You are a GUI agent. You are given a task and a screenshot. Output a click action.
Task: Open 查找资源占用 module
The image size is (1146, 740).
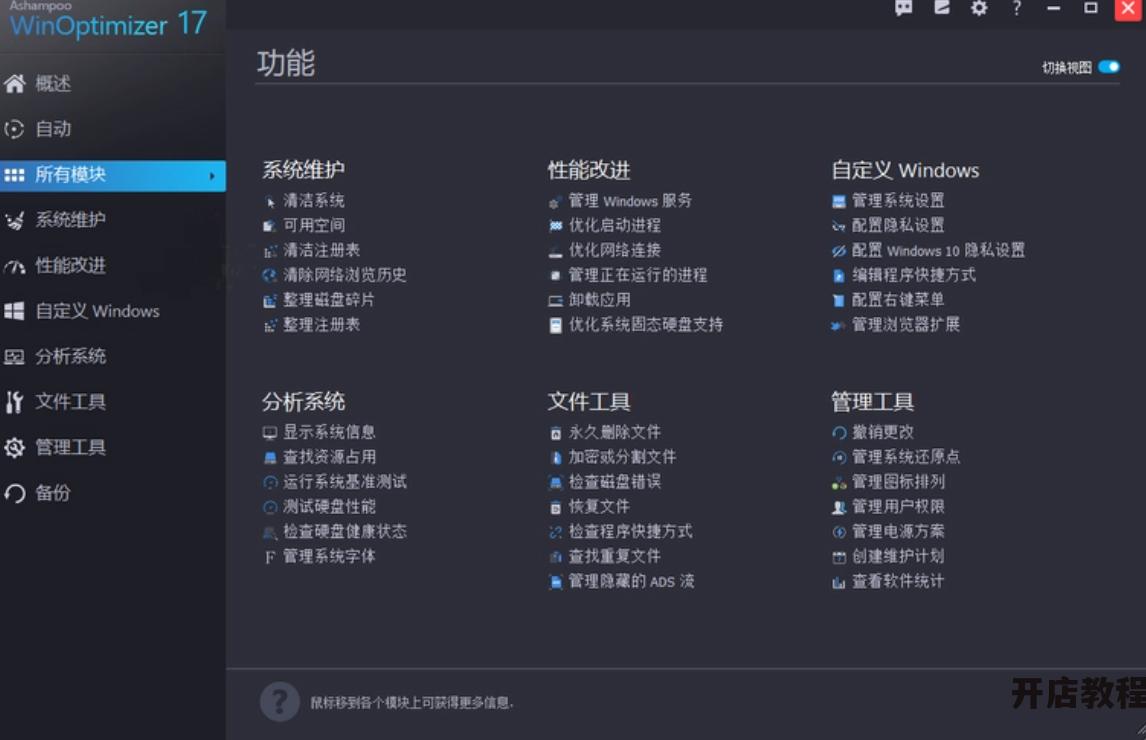(330, 457)
